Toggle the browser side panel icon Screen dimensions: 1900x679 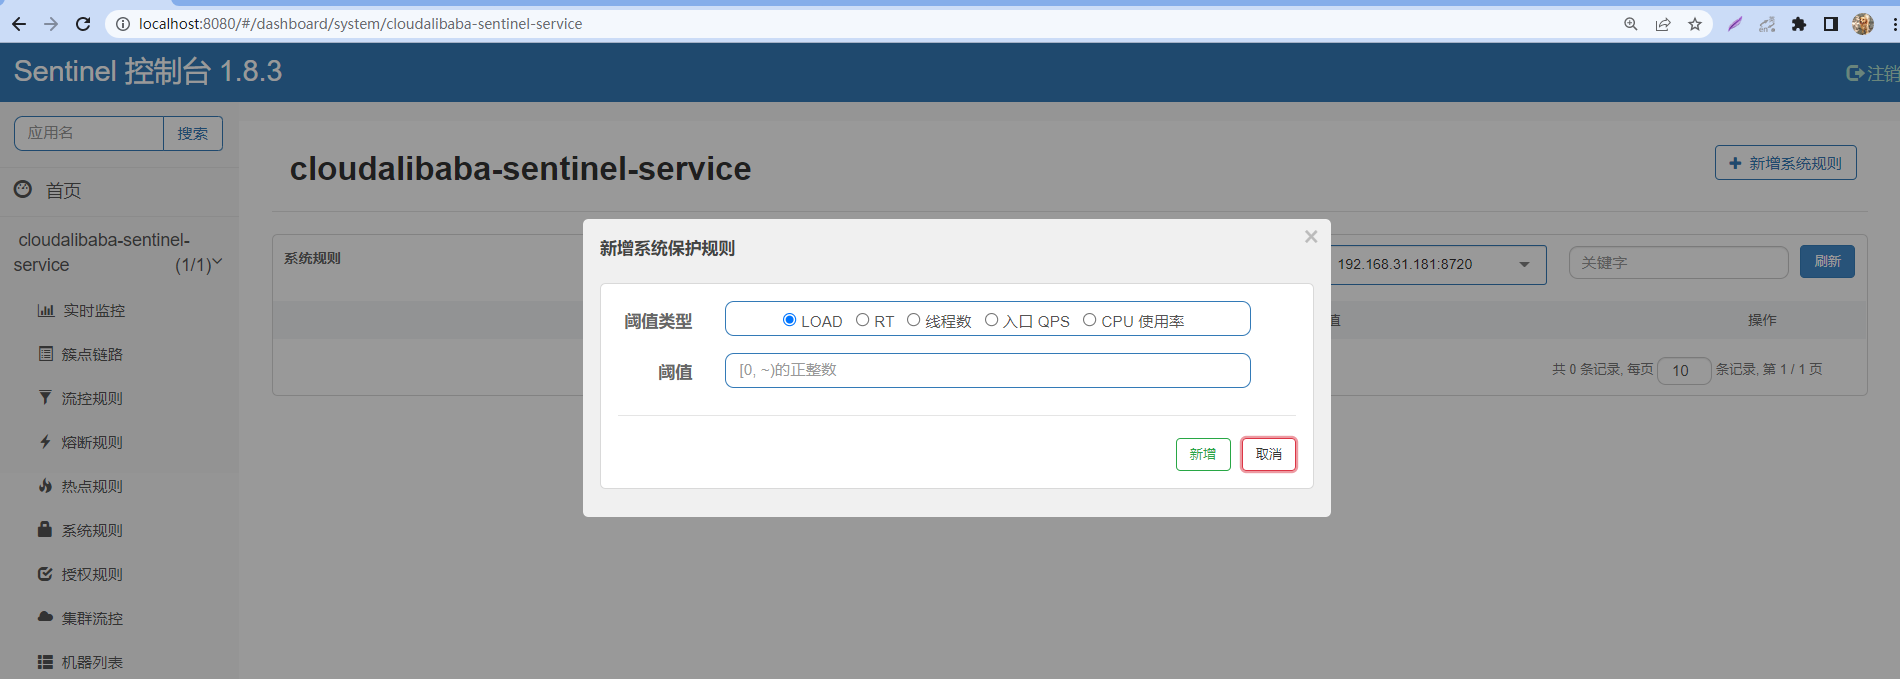[1831, 24]
